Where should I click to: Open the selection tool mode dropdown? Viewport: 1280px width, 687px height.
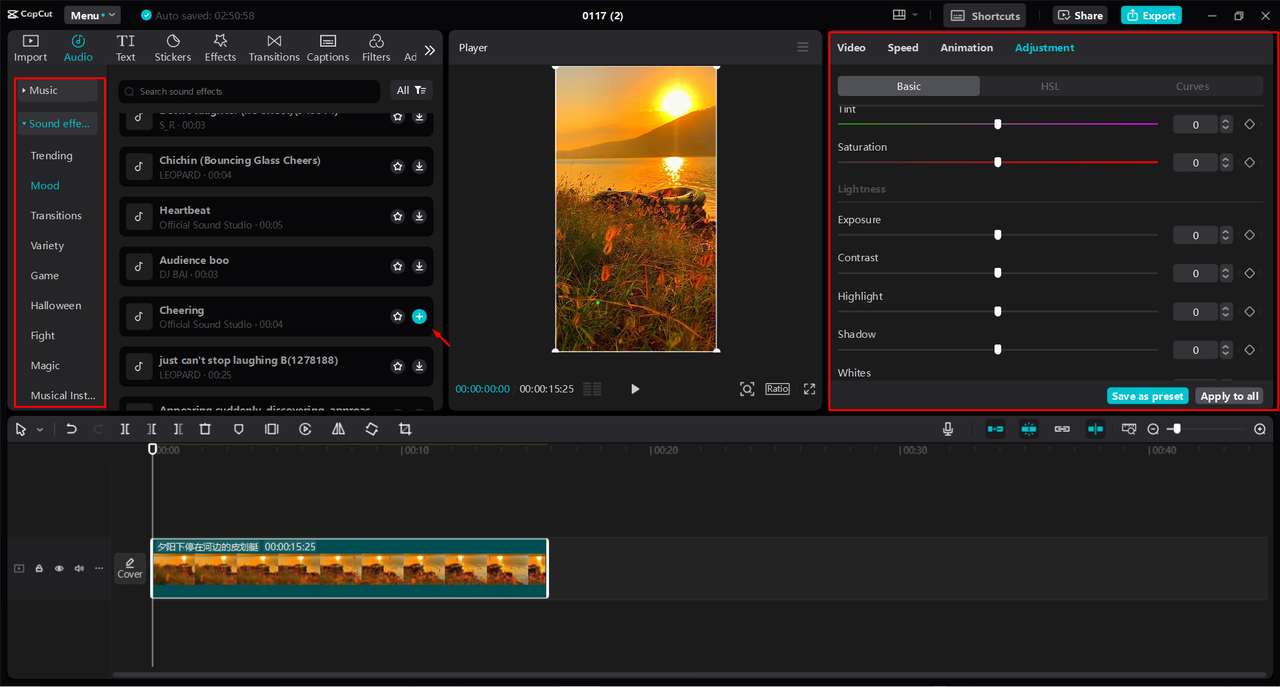click(x=40, y=429)
